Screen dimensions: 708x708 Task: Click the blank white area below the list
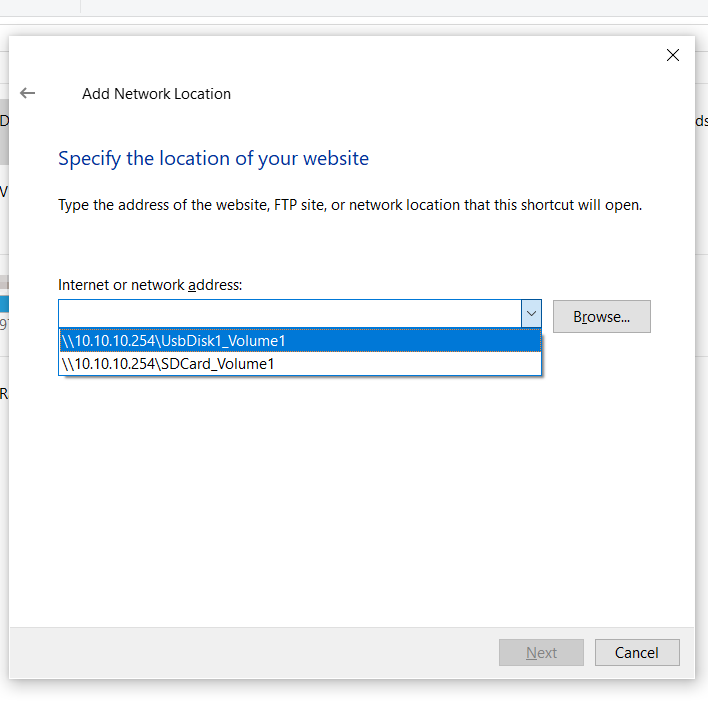click(x=352, y=497)
